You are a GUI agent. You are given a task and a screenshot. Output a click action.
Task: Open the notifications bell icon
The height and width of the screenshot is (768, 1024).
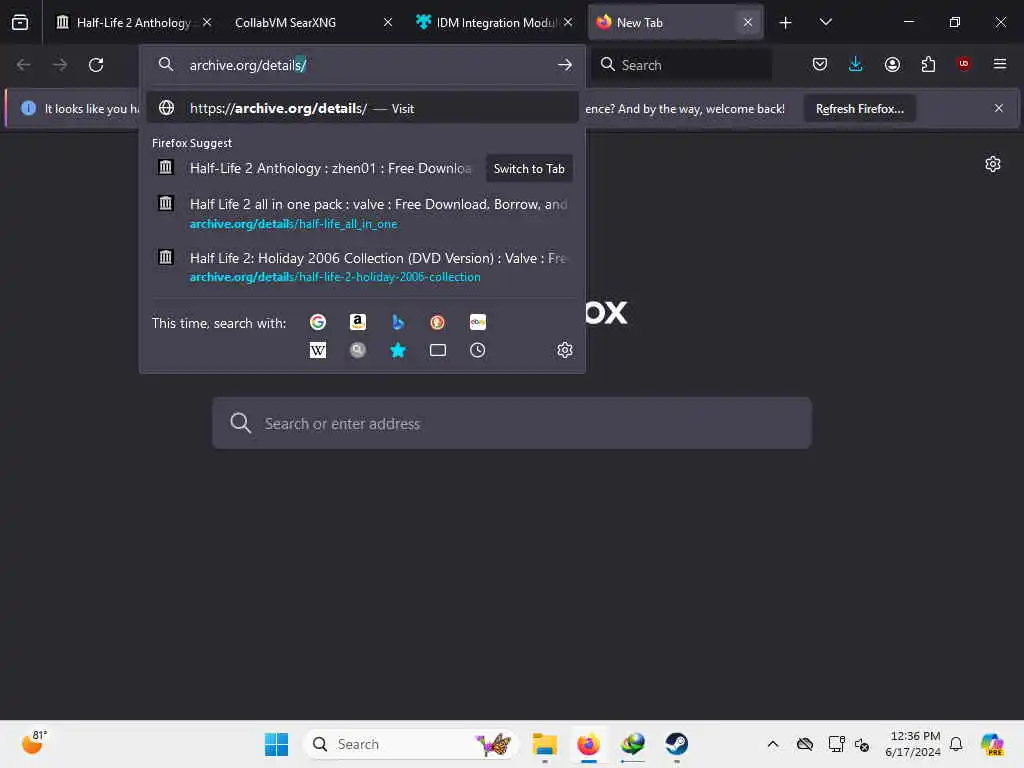click(956, 744)
